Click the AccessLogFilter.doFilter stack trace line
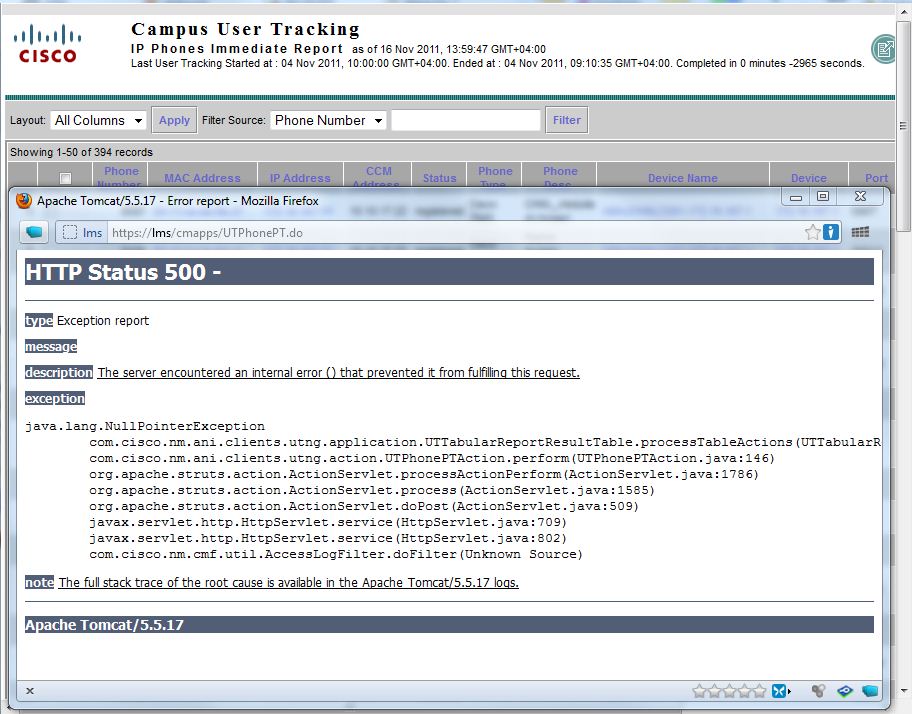 (x=336, y=554)
